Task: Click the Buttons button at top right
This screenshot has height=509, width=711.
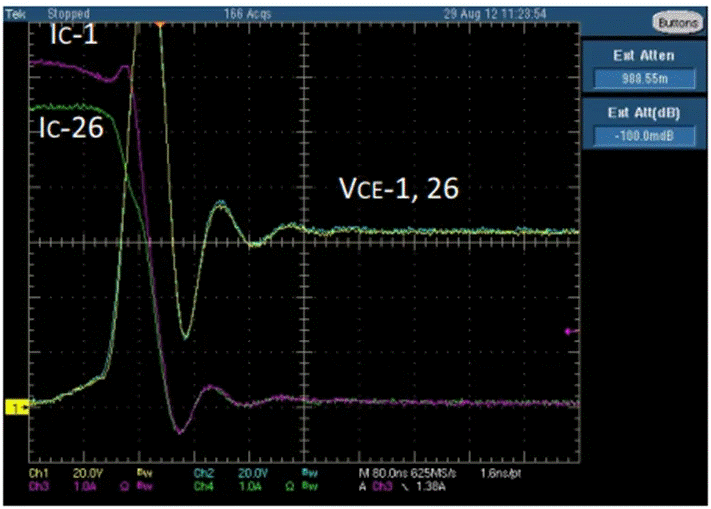Action: 677,22
